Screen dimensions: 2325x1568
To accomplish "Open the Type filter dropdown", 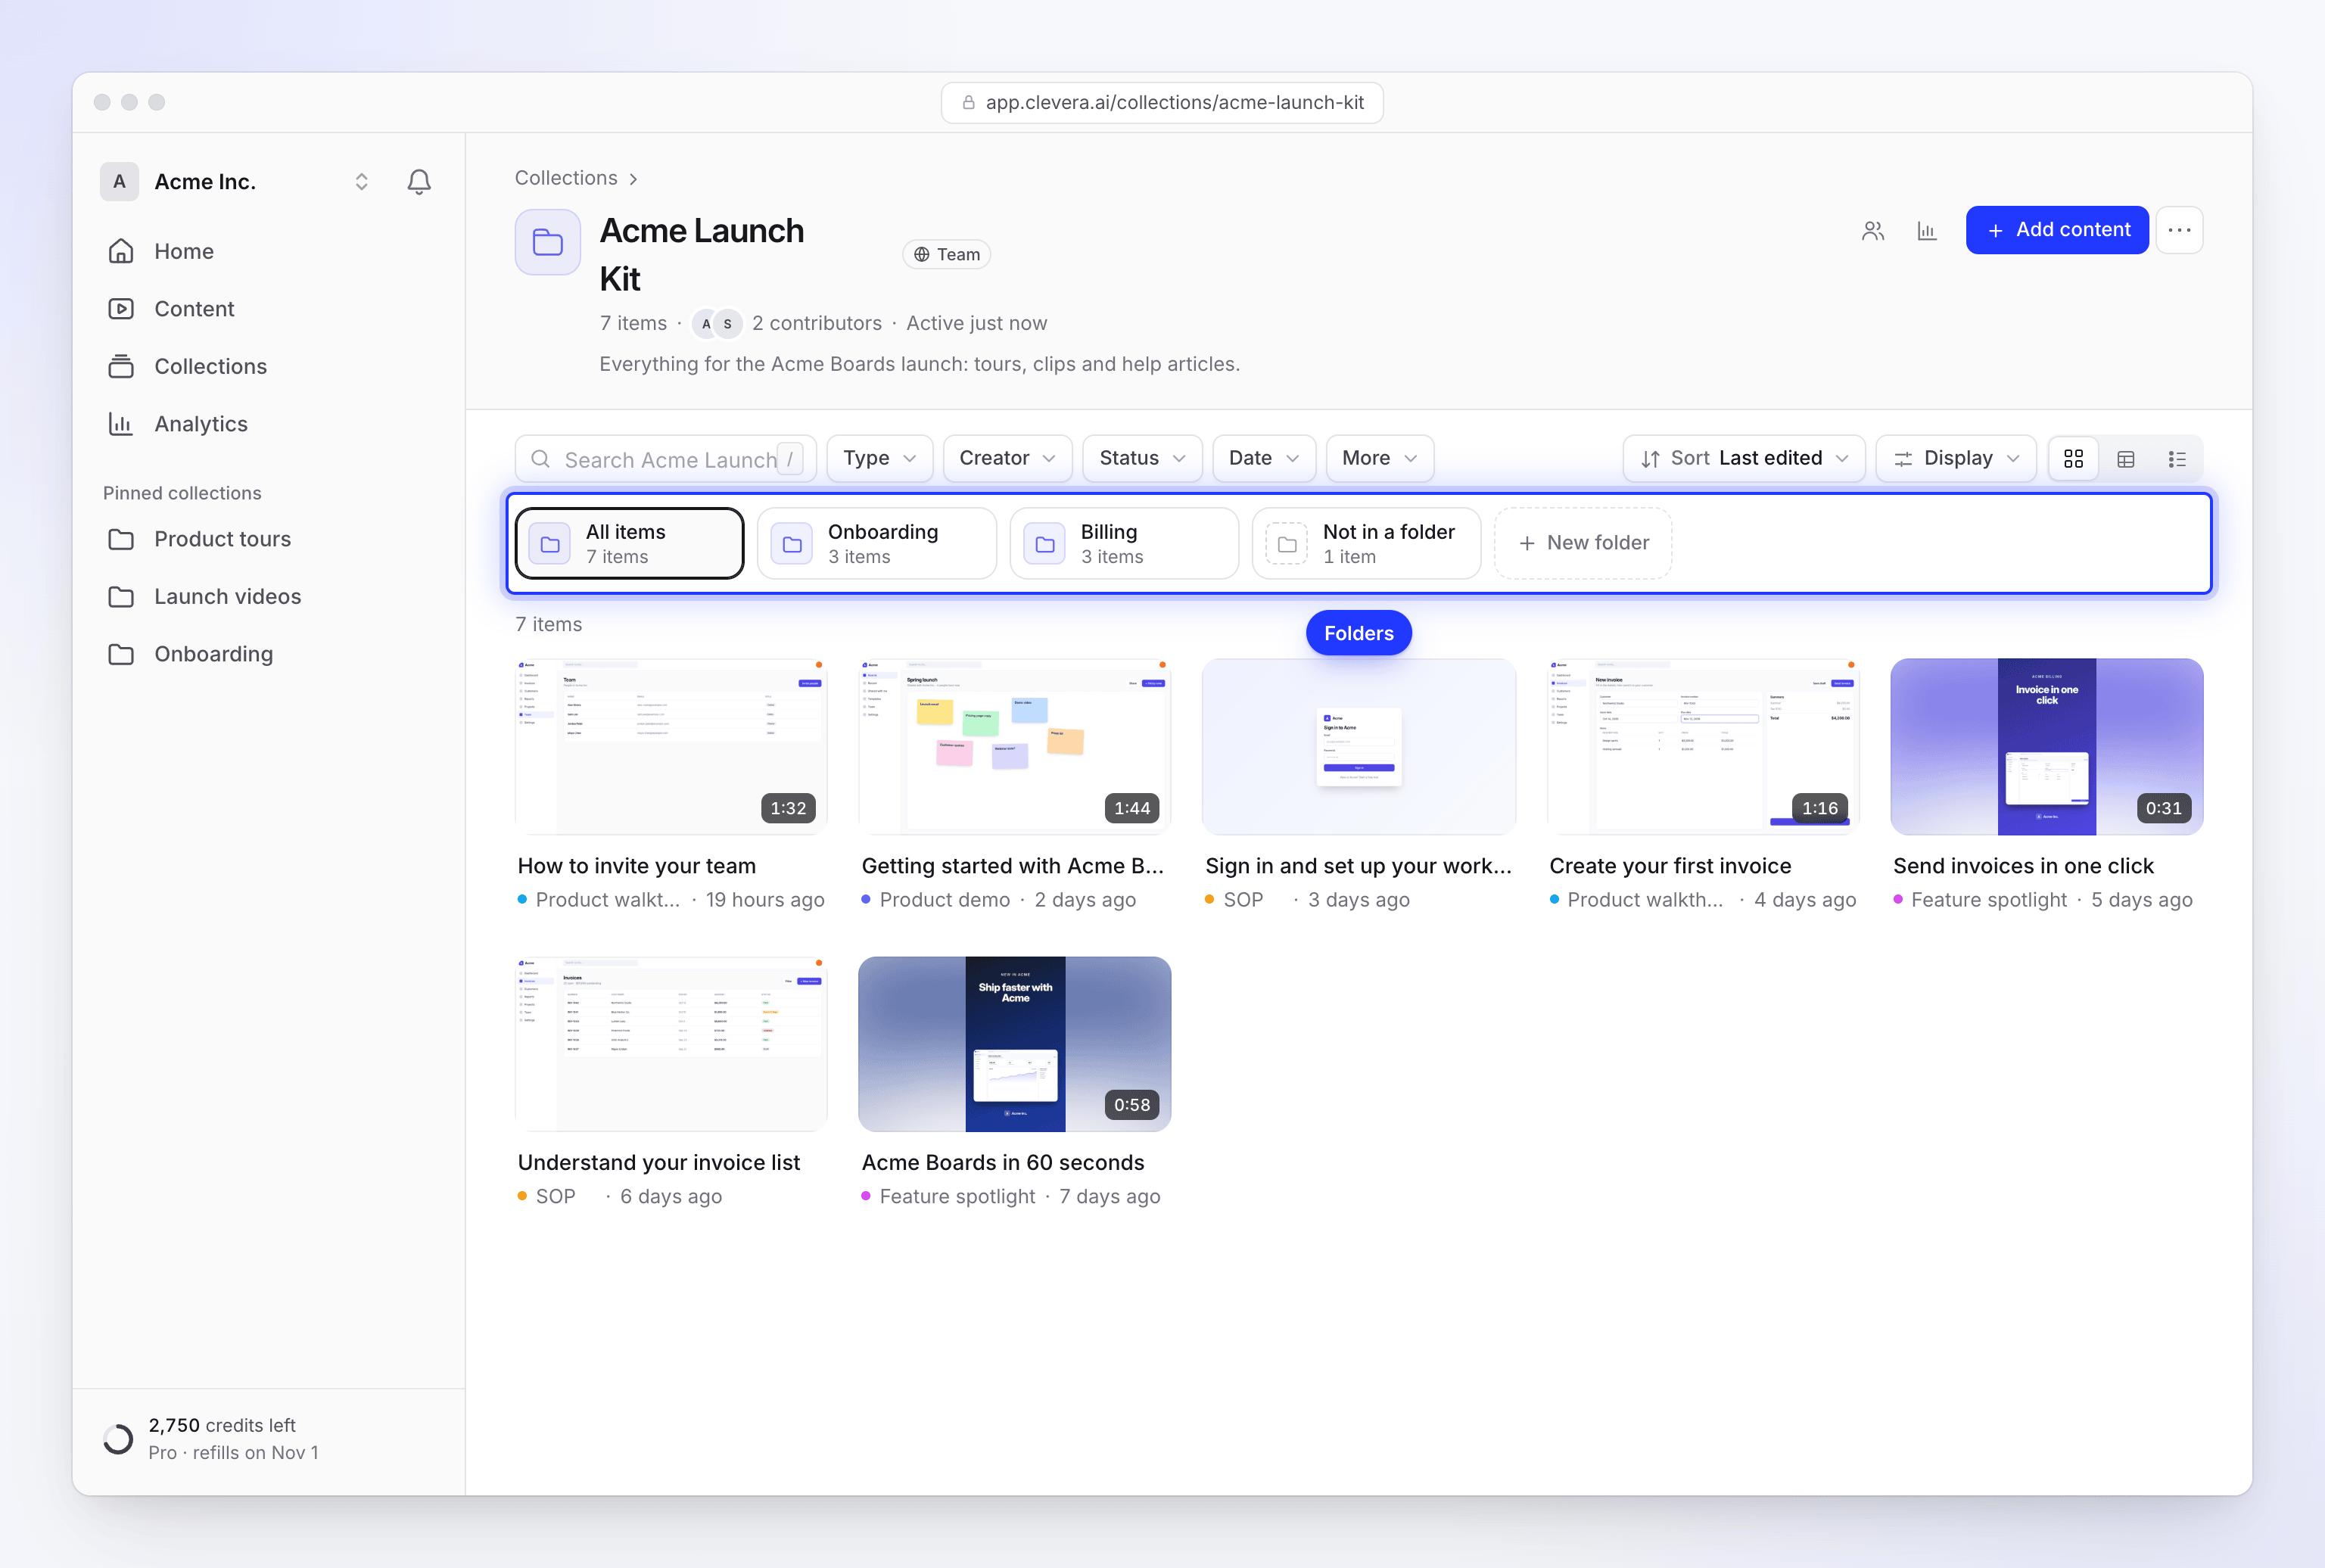I will (879, 458).
